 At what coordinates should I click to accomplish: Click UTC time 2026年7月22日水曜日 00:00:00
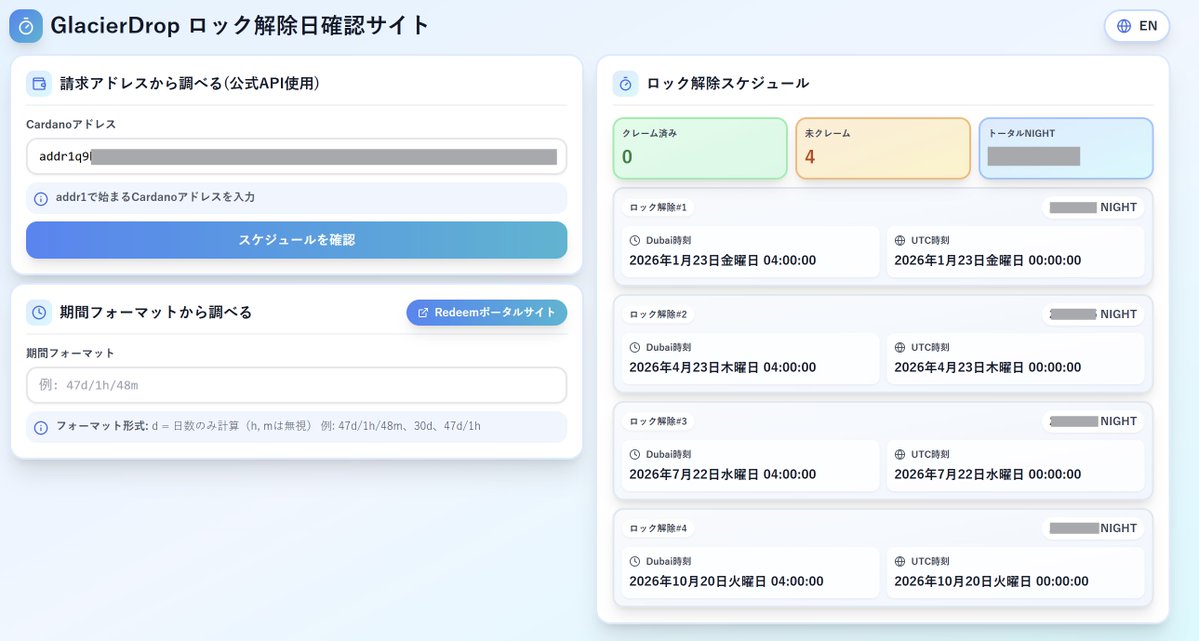tap(988, 474)
